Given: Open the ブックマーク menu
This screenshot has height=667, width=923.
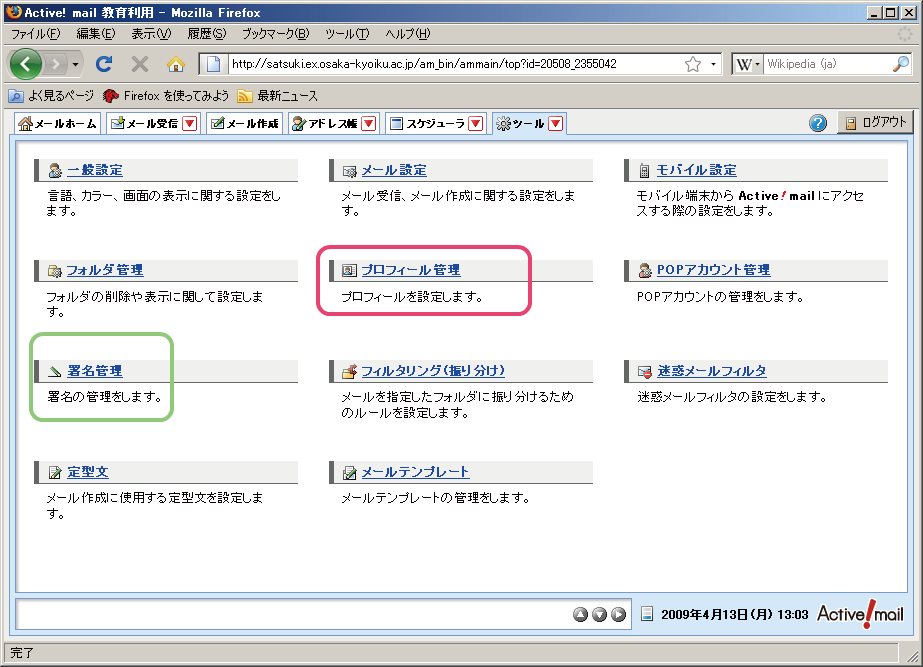Looking at the screenshot, I should (275, 34).
